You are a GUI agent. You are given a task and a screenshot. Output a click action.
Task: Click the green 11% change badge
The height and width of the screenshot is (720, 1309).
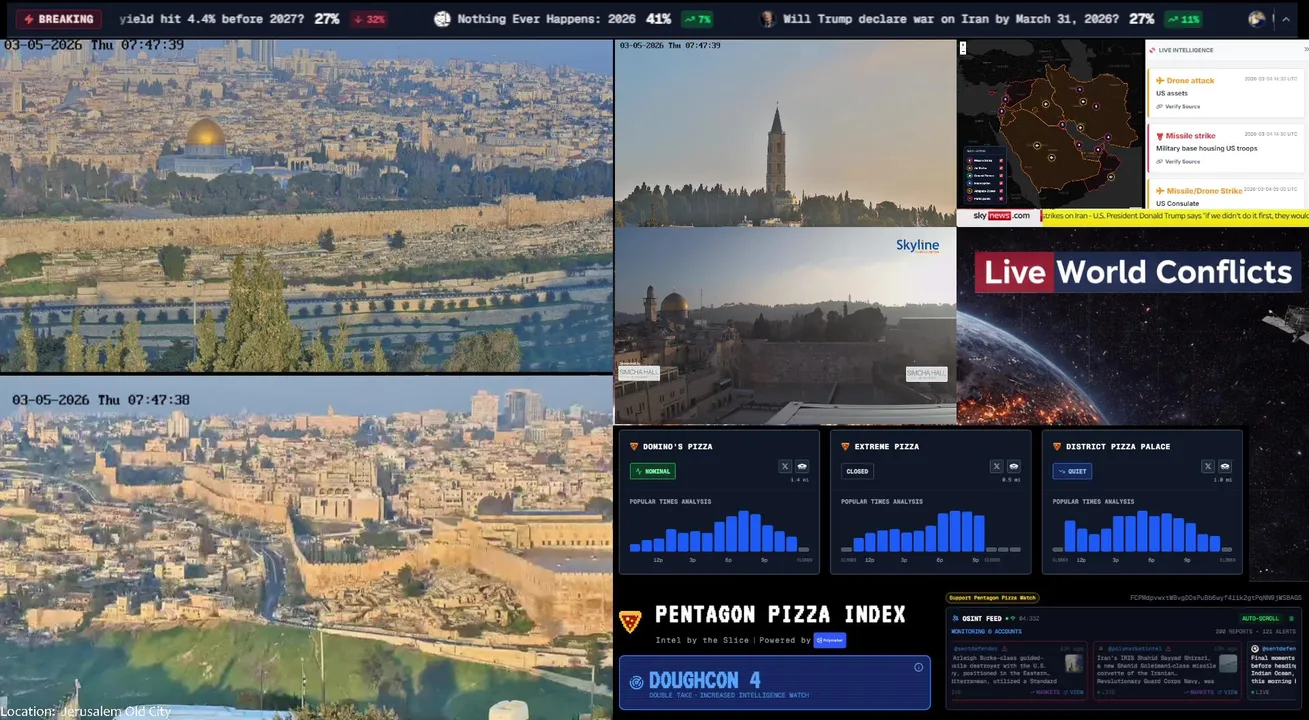[1183, 19]
